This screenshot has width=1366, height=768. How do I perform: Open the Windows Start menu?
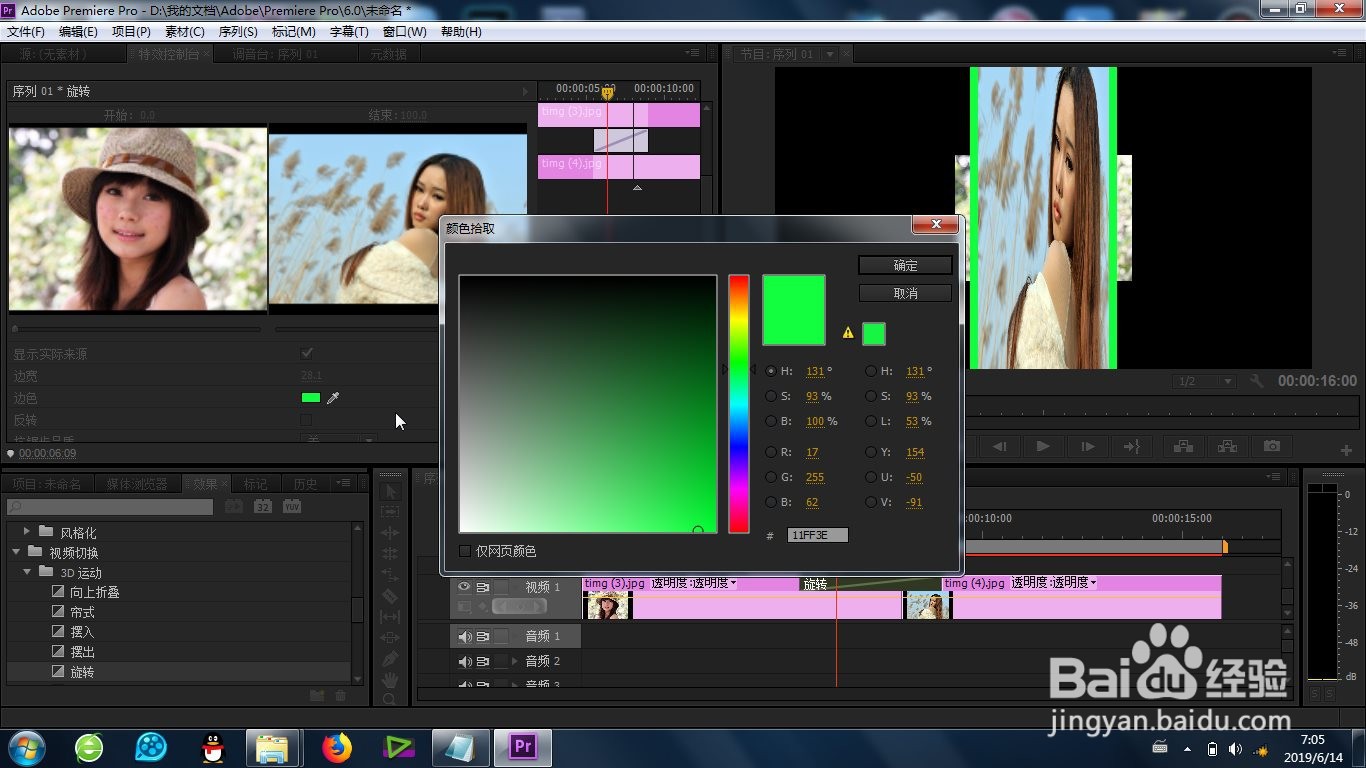pos(26,747)
